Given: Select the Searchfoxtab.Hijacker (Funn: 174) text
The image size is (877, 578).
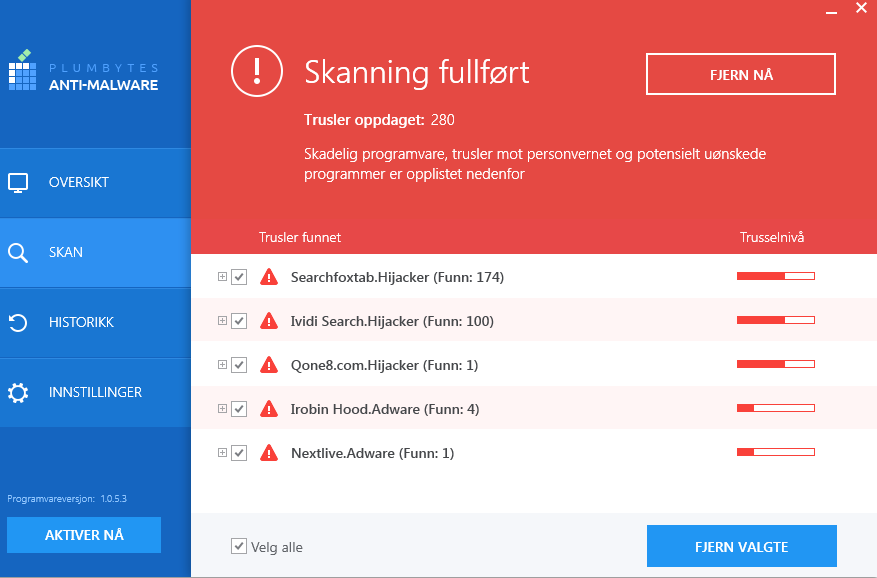Looking at the screenshot, I should (397, 278).
